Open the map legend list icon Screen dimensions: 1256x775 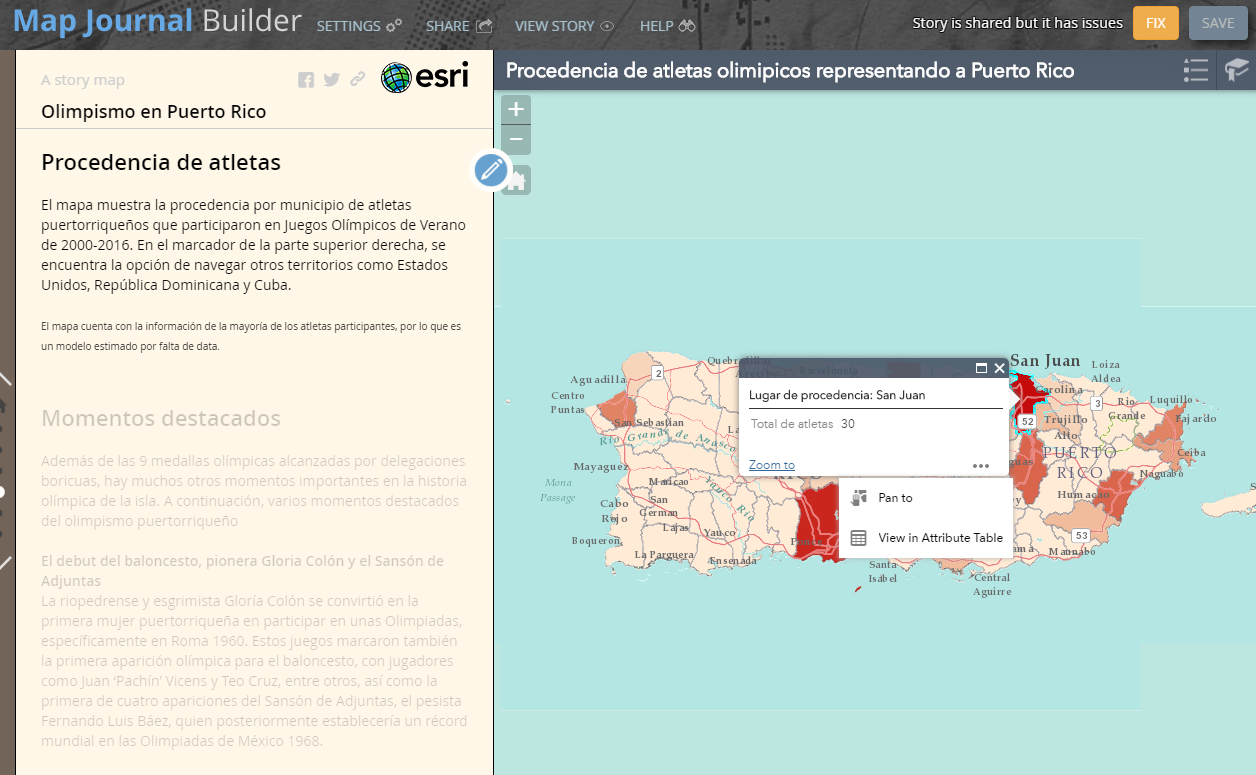click(x=1195, y=70)
